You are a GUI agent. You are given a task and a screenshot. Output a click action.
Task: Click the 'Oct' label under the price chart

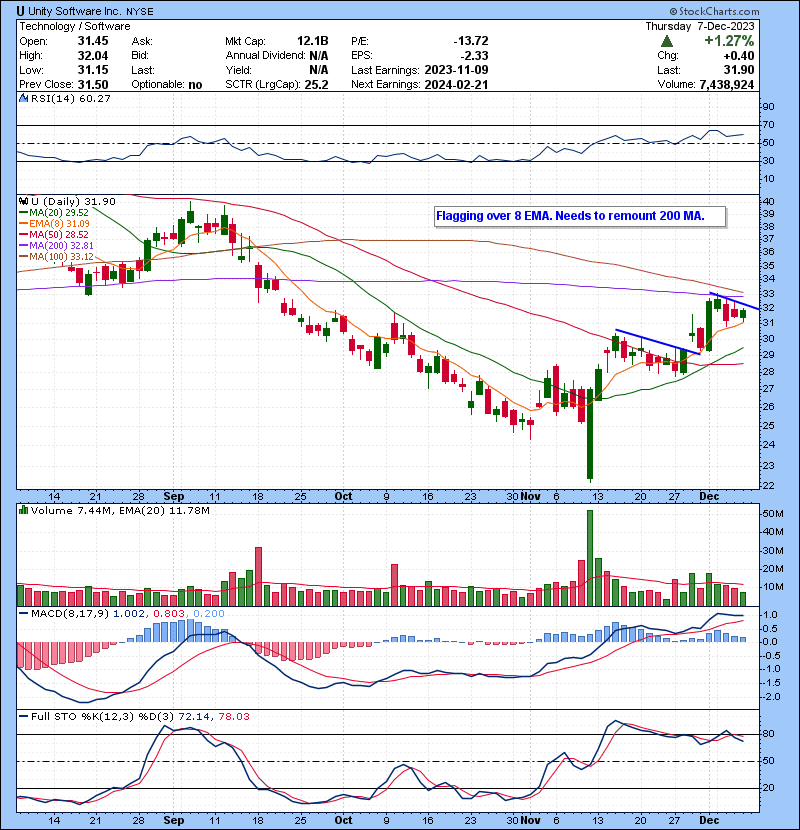[343, 497]
